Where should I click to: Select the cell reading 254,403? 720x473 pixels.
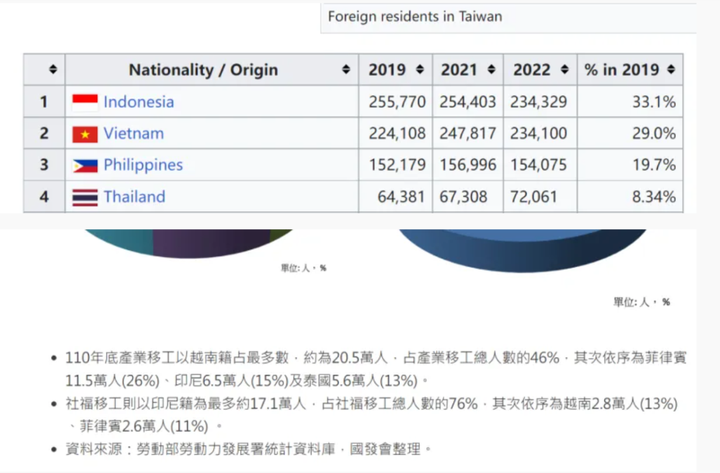(x=468, y=101)
